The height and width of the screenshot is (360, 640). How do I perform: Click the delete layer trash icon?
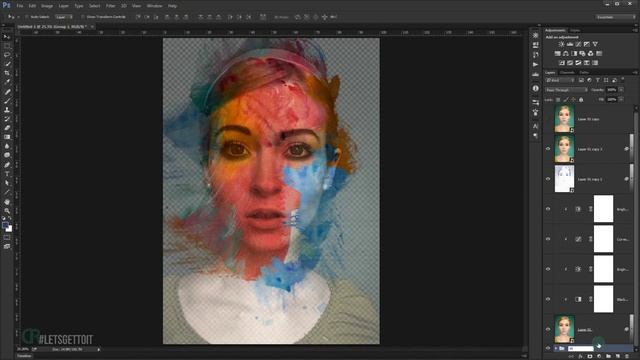tap(627, 356)
